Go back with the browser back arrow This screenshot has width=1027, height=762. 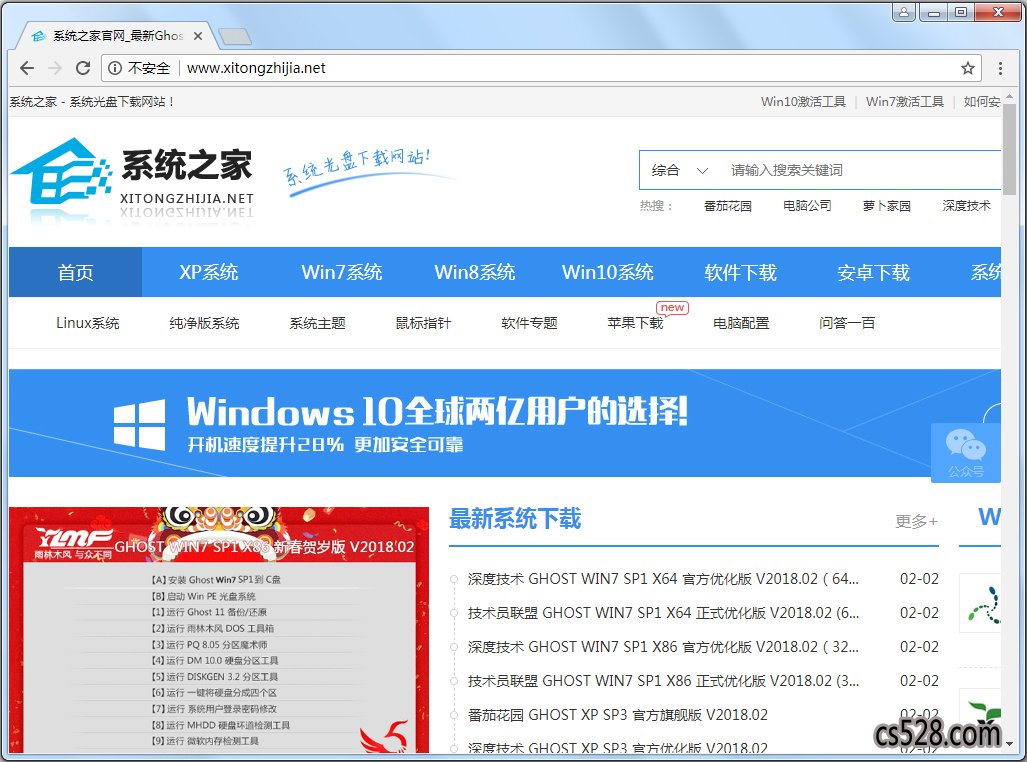(x=27, y=68)
